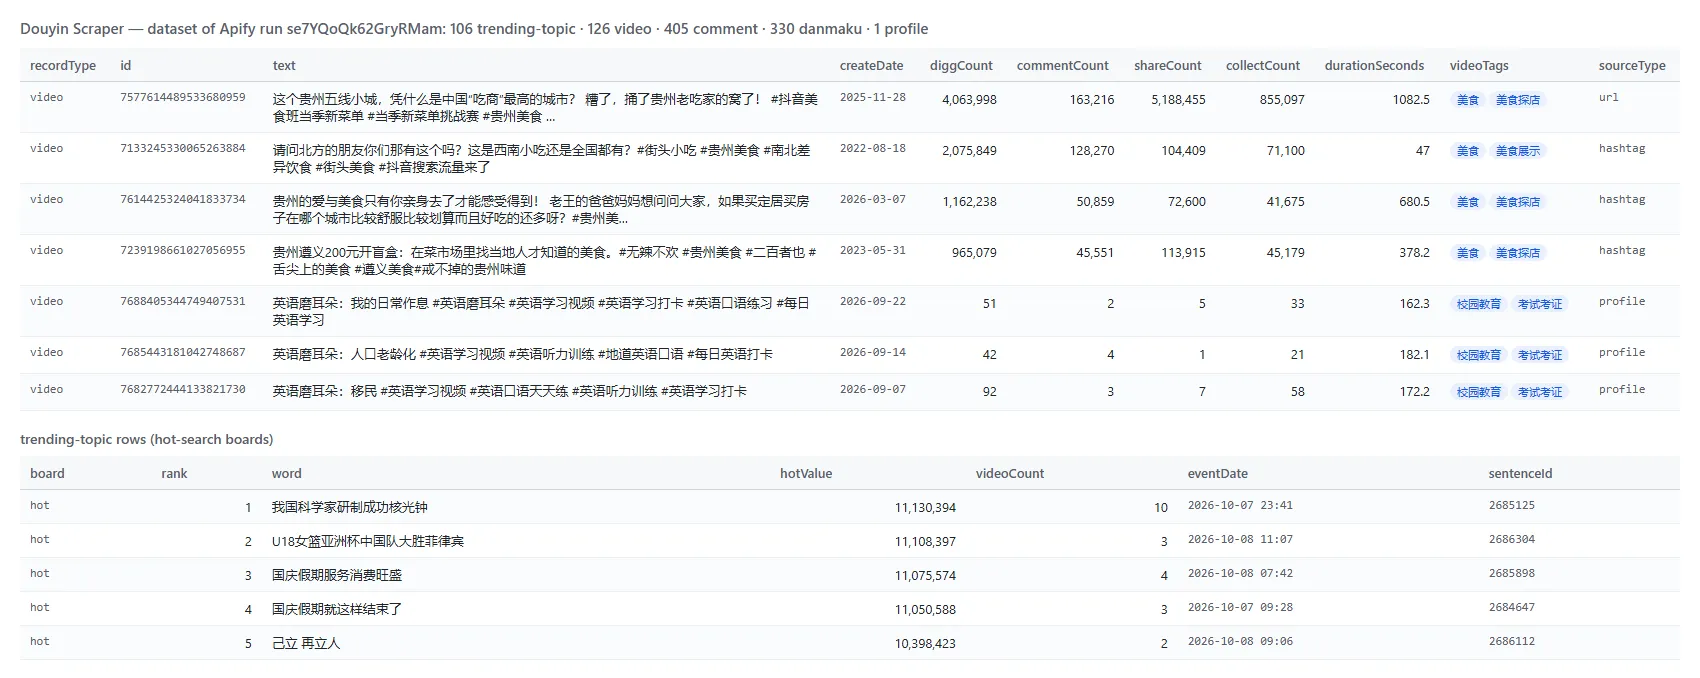Select the diggCount column header
The image size is (1700, 678).
point(961,66)
